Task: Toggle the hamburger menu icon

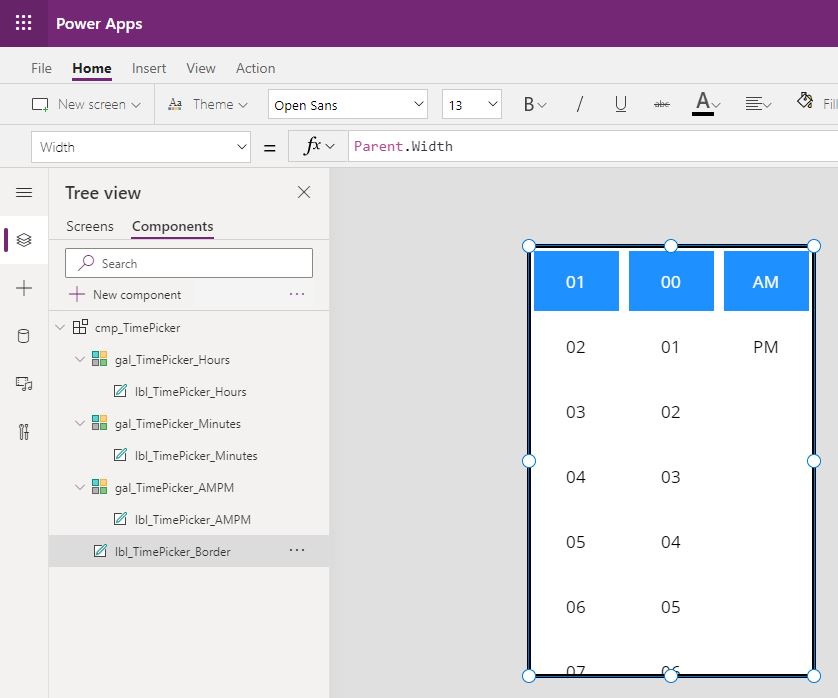Action: (x=24, y=192)
